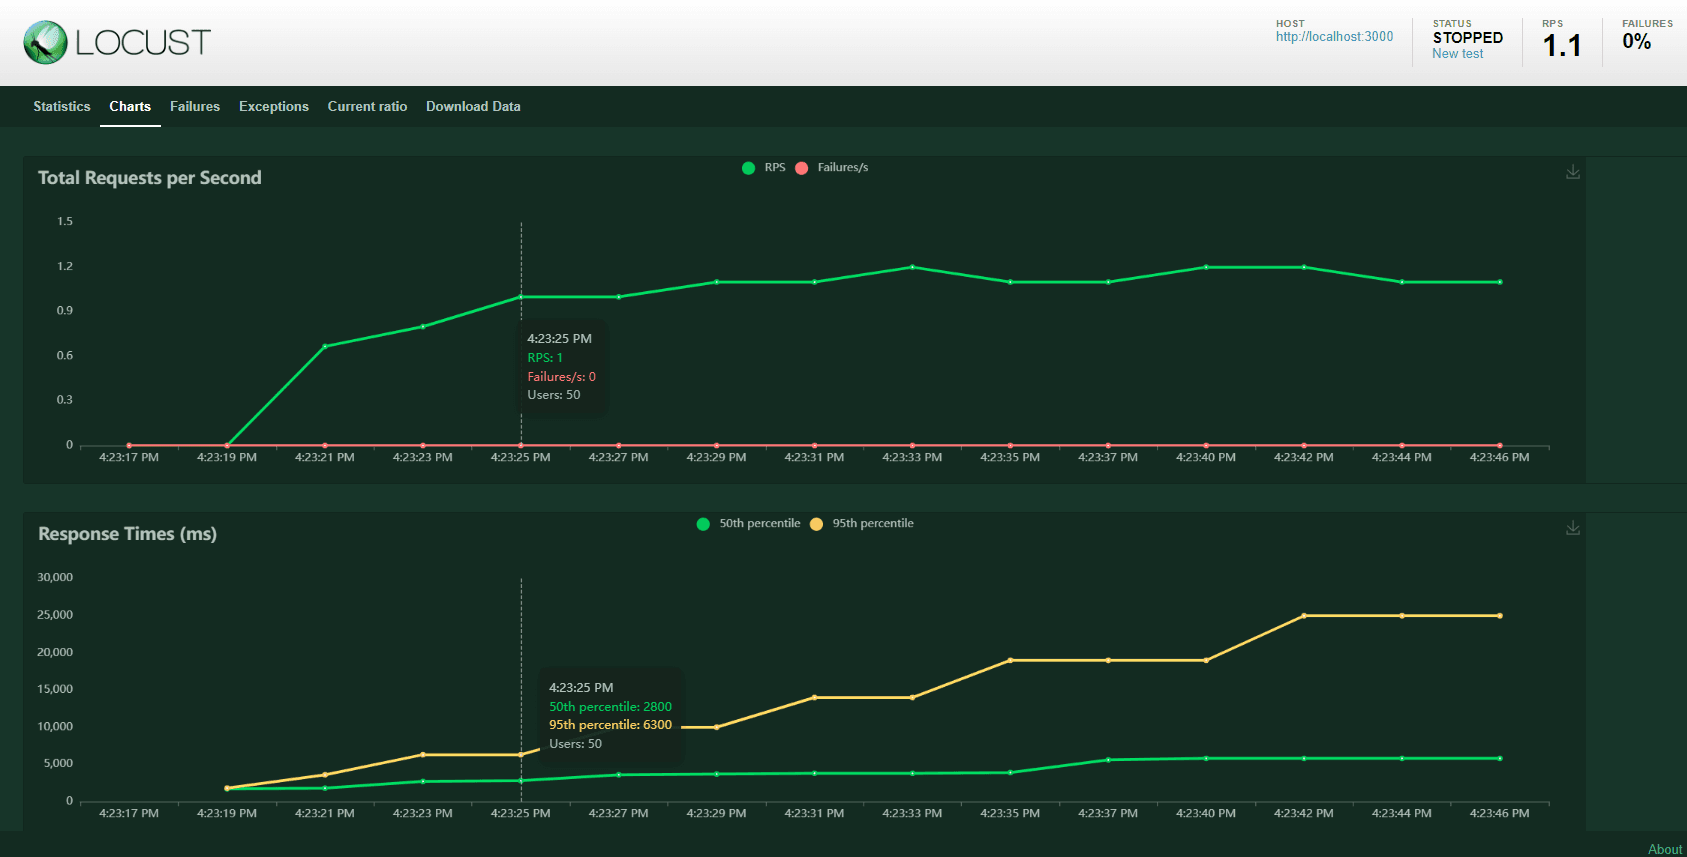Click the STOPPED status text

[x=1467, y=37]
